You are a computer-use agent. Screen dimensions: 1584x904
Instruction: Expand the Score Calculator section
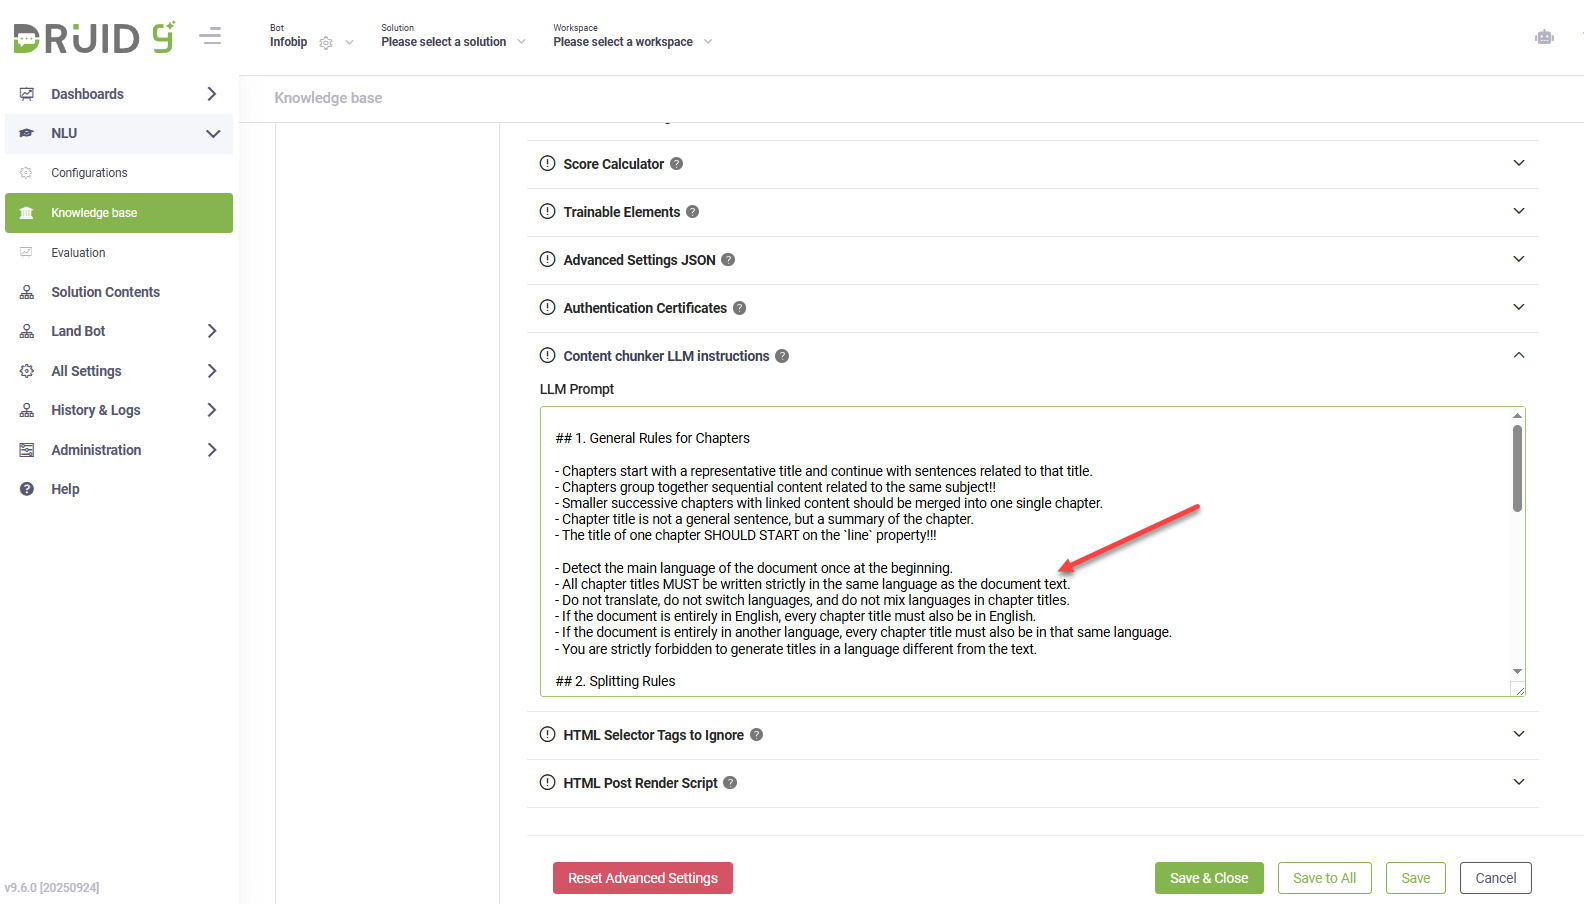click(1518, 163)
